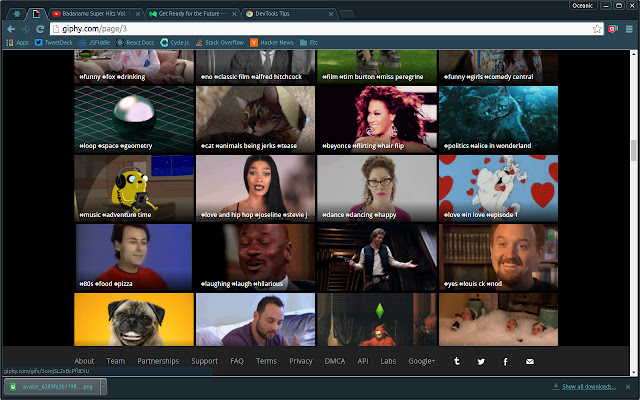
Task: Click the Tumblr icon in footer
Action: pyautogui.click(x=457, y=361)
